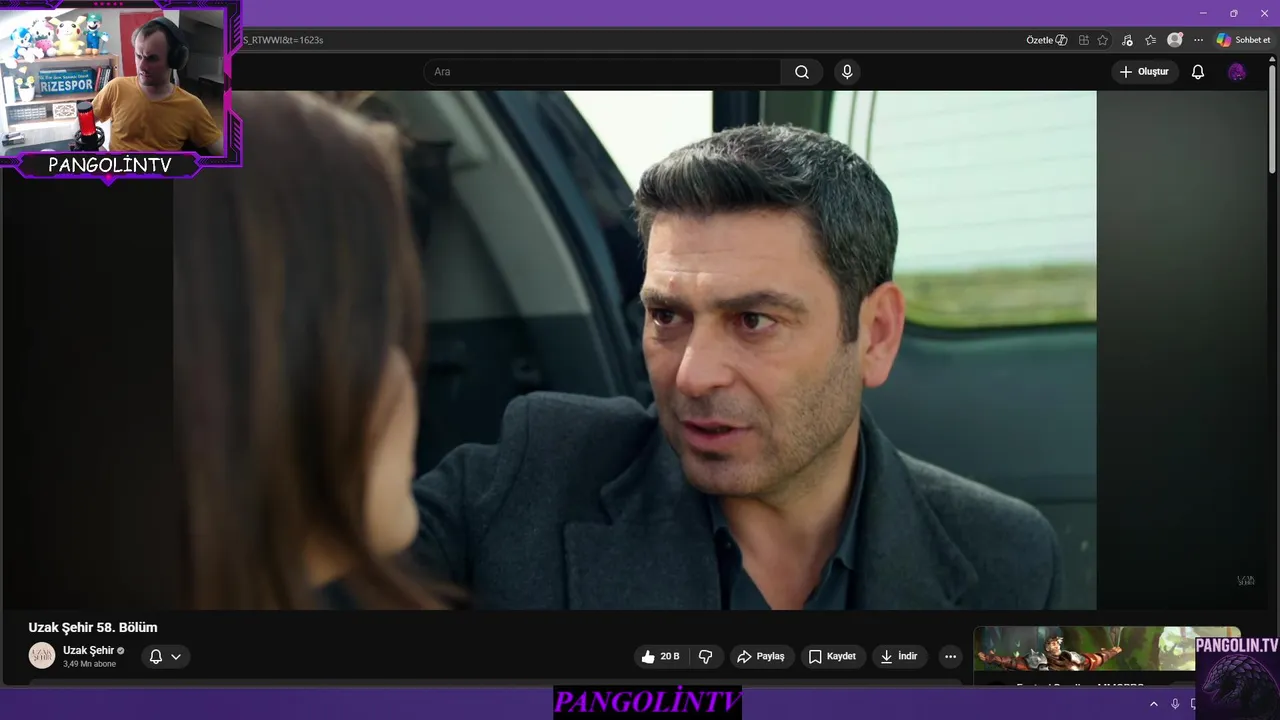
Task: Like the video with thumbs up
Action: point(660,657)
